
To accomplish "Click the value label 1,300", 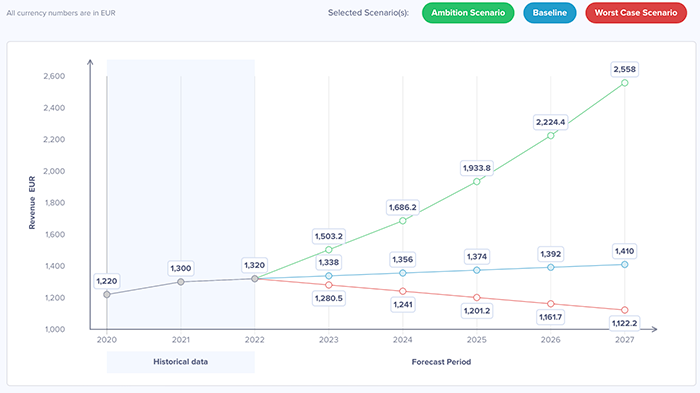I will click(x=181, y=268).
